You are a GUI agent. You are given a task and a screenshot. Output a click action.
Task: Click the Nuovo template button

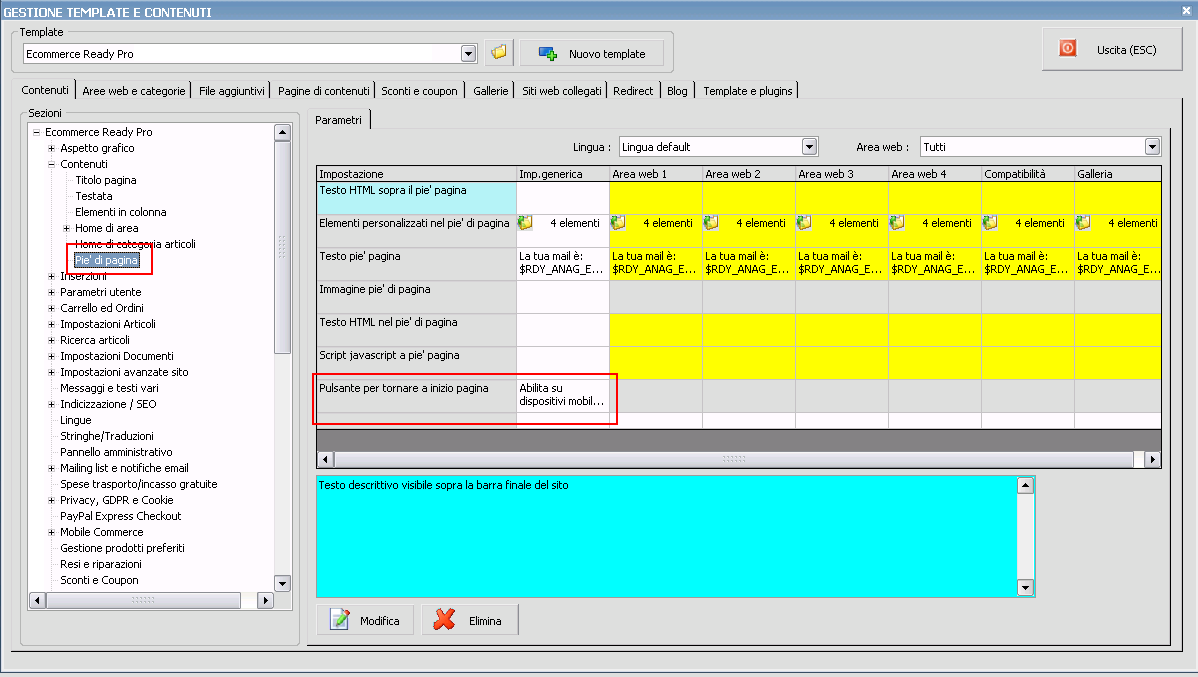coord(592,53)
